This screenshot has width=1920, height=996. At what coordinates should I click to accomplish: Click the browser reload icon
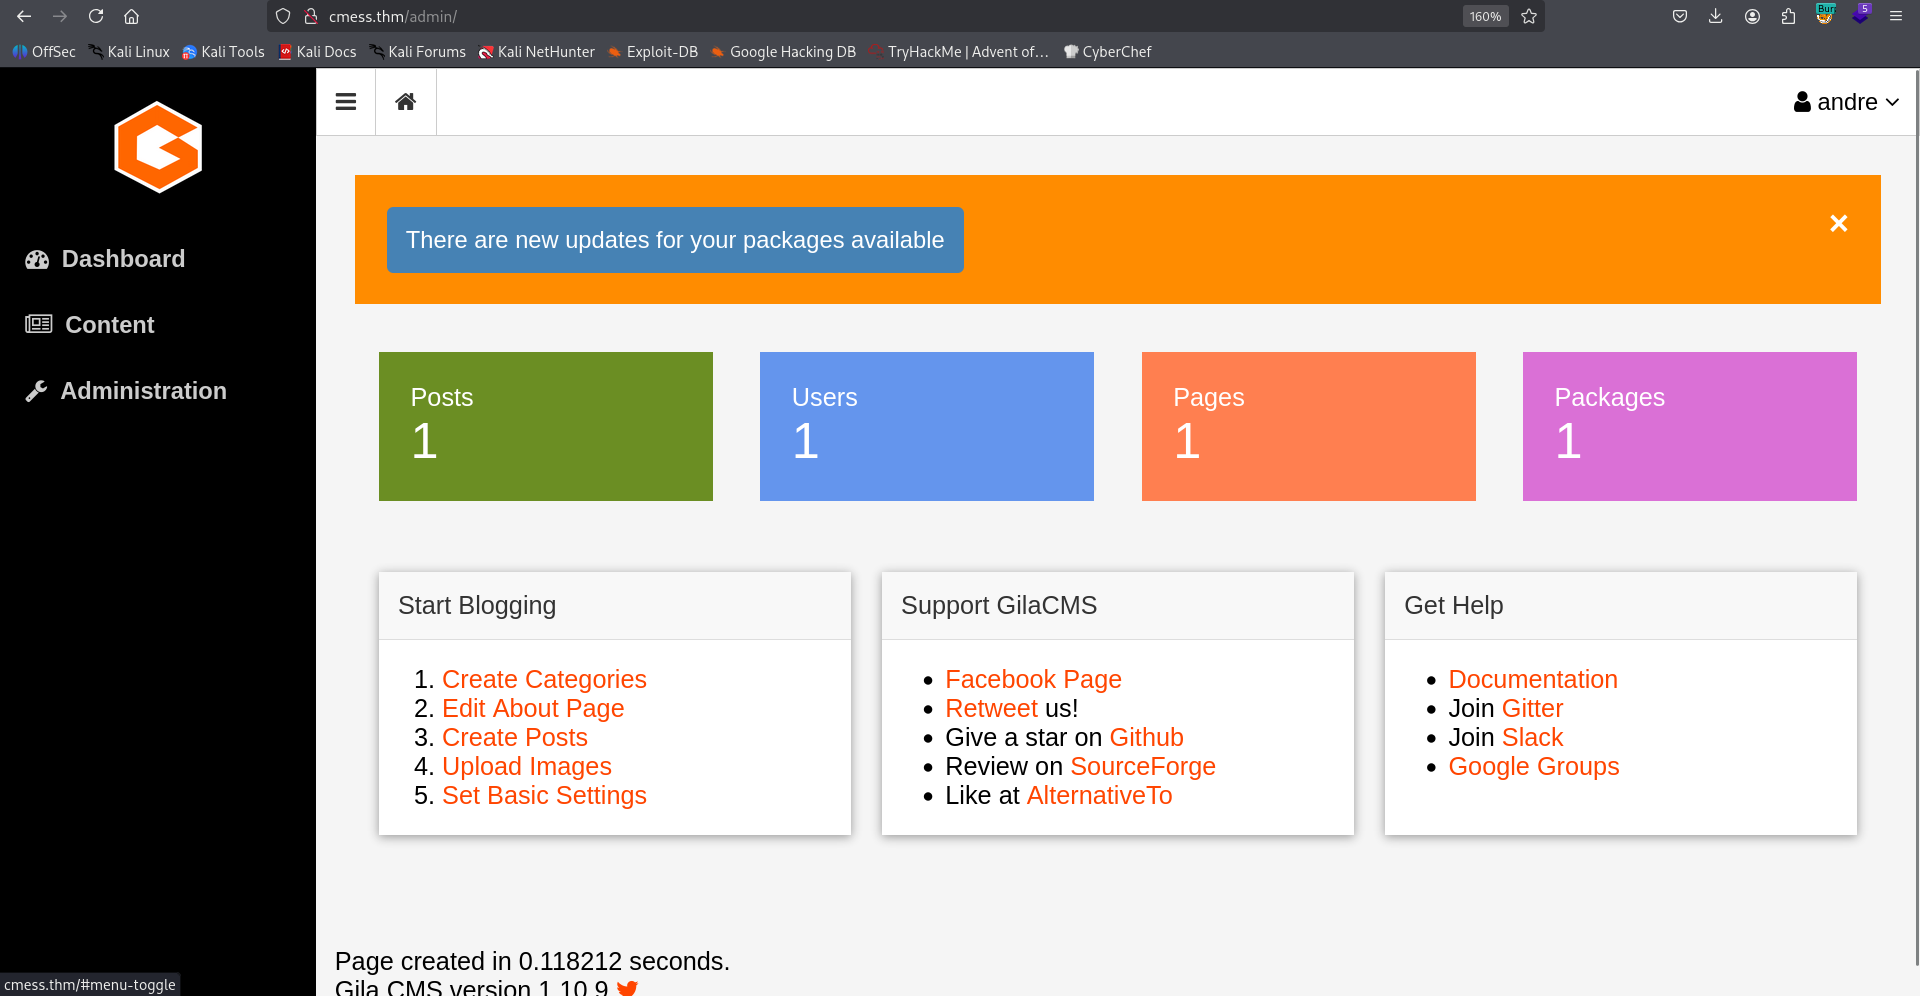pyautogui.click(x=96, y=16)
